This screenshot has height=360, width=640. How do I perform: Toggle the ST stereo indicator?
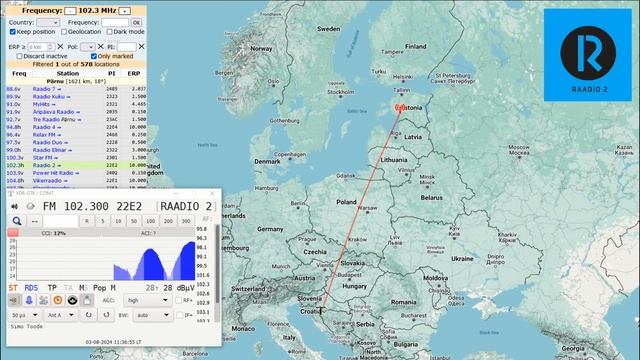[13, 288]
